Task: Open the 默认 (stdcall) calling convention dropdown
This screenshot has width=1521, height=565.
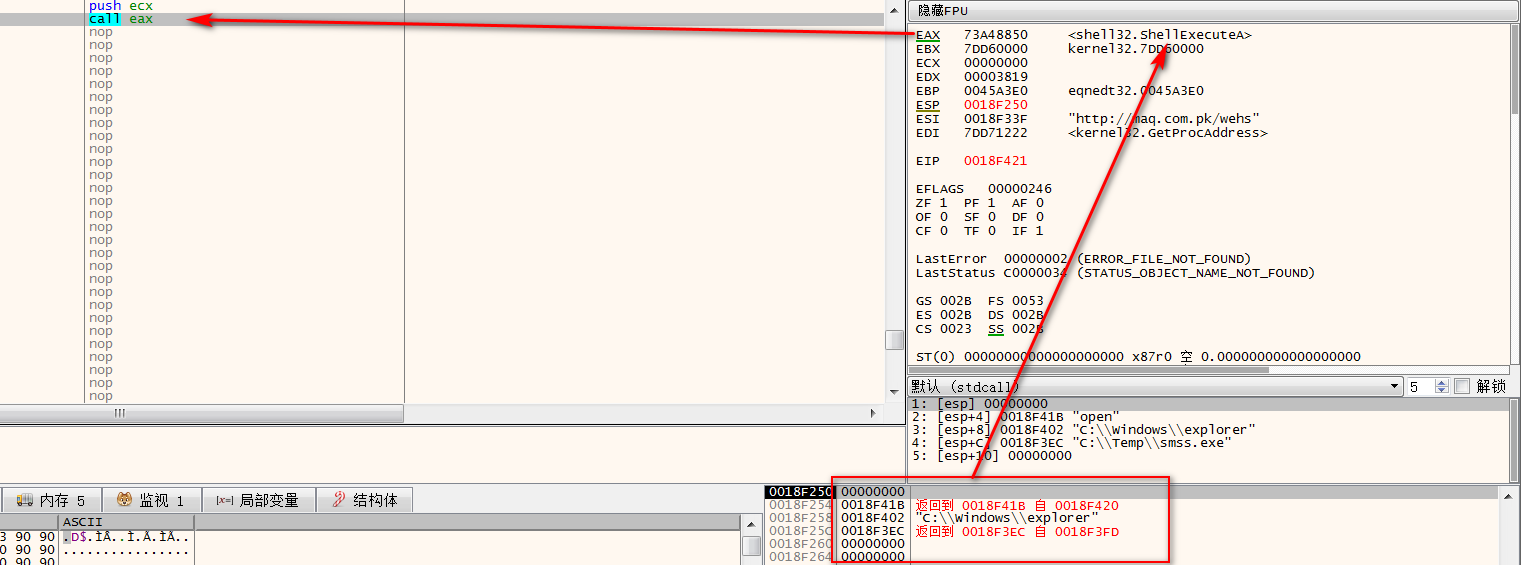Action: coord(1155,386)
